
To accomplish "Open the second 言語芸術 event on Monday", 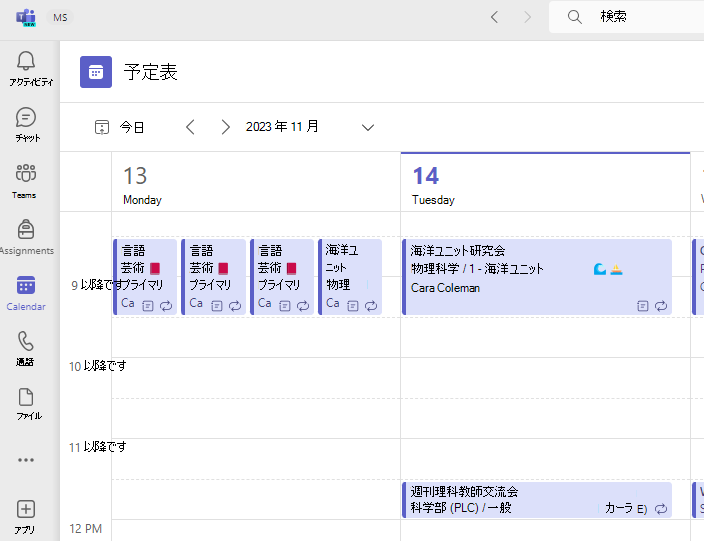I will (x=214, y=277).
